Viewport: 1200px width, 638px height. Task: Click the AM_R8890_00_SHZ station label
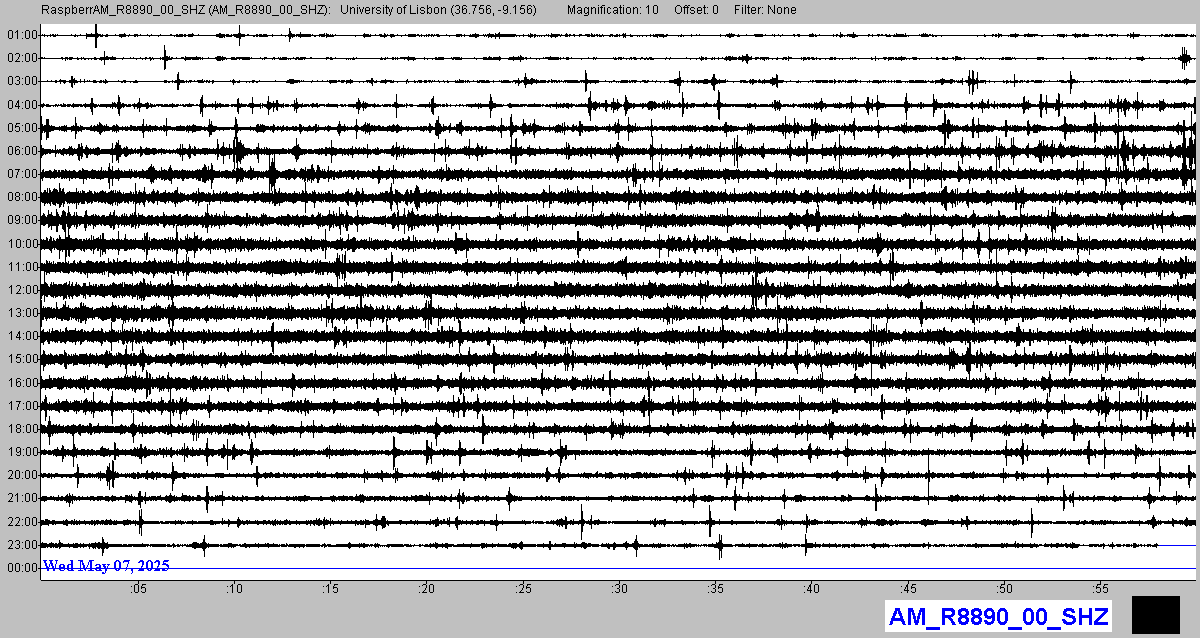999,617
